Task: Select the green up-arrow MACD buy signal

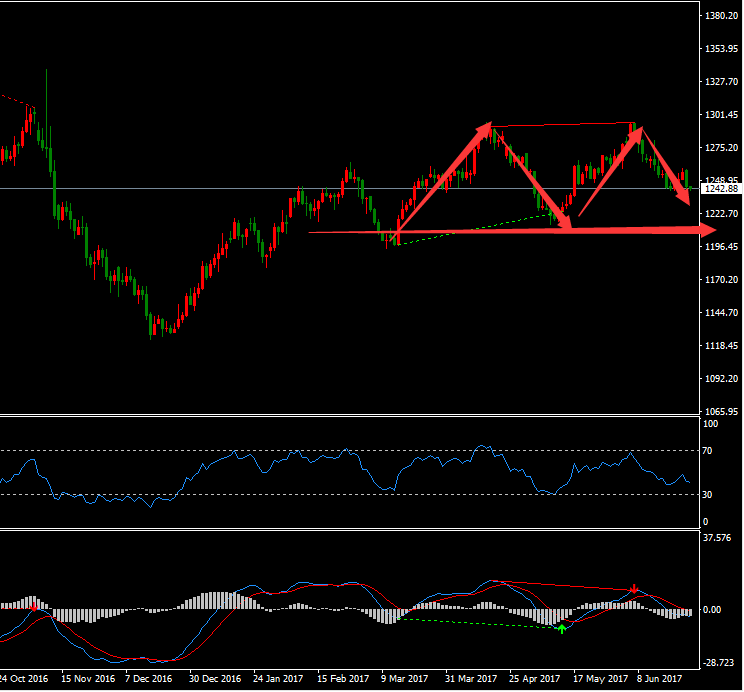Action: click(x=562, y=629)
